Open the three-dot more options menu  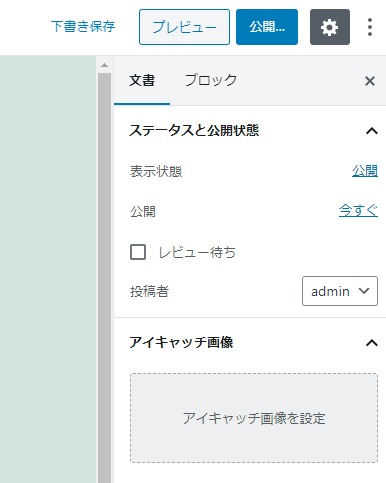click(370, 27)
